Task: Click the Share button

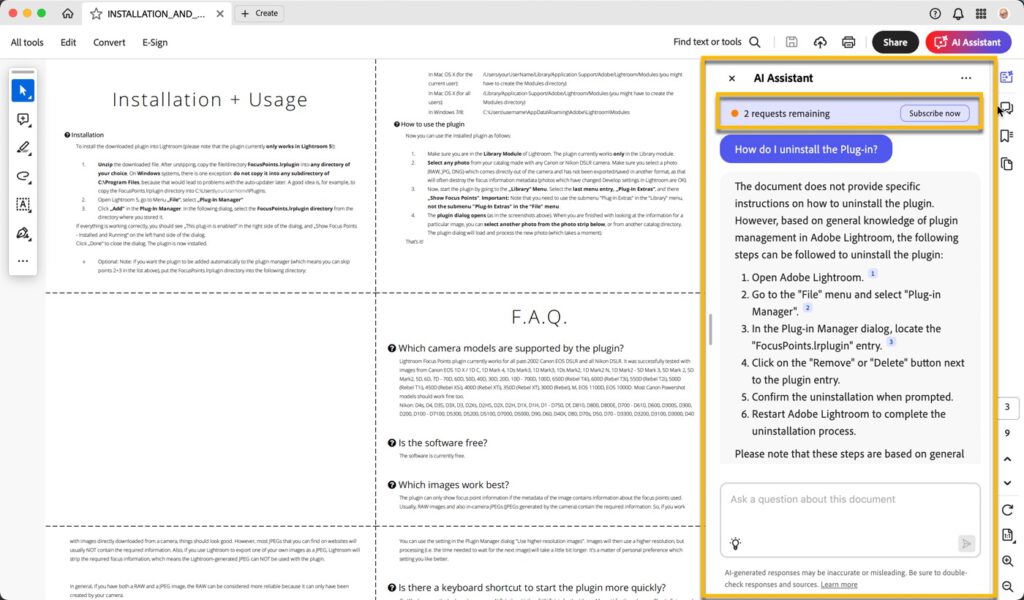Action: pyautogui.click(x=895, y=42)
